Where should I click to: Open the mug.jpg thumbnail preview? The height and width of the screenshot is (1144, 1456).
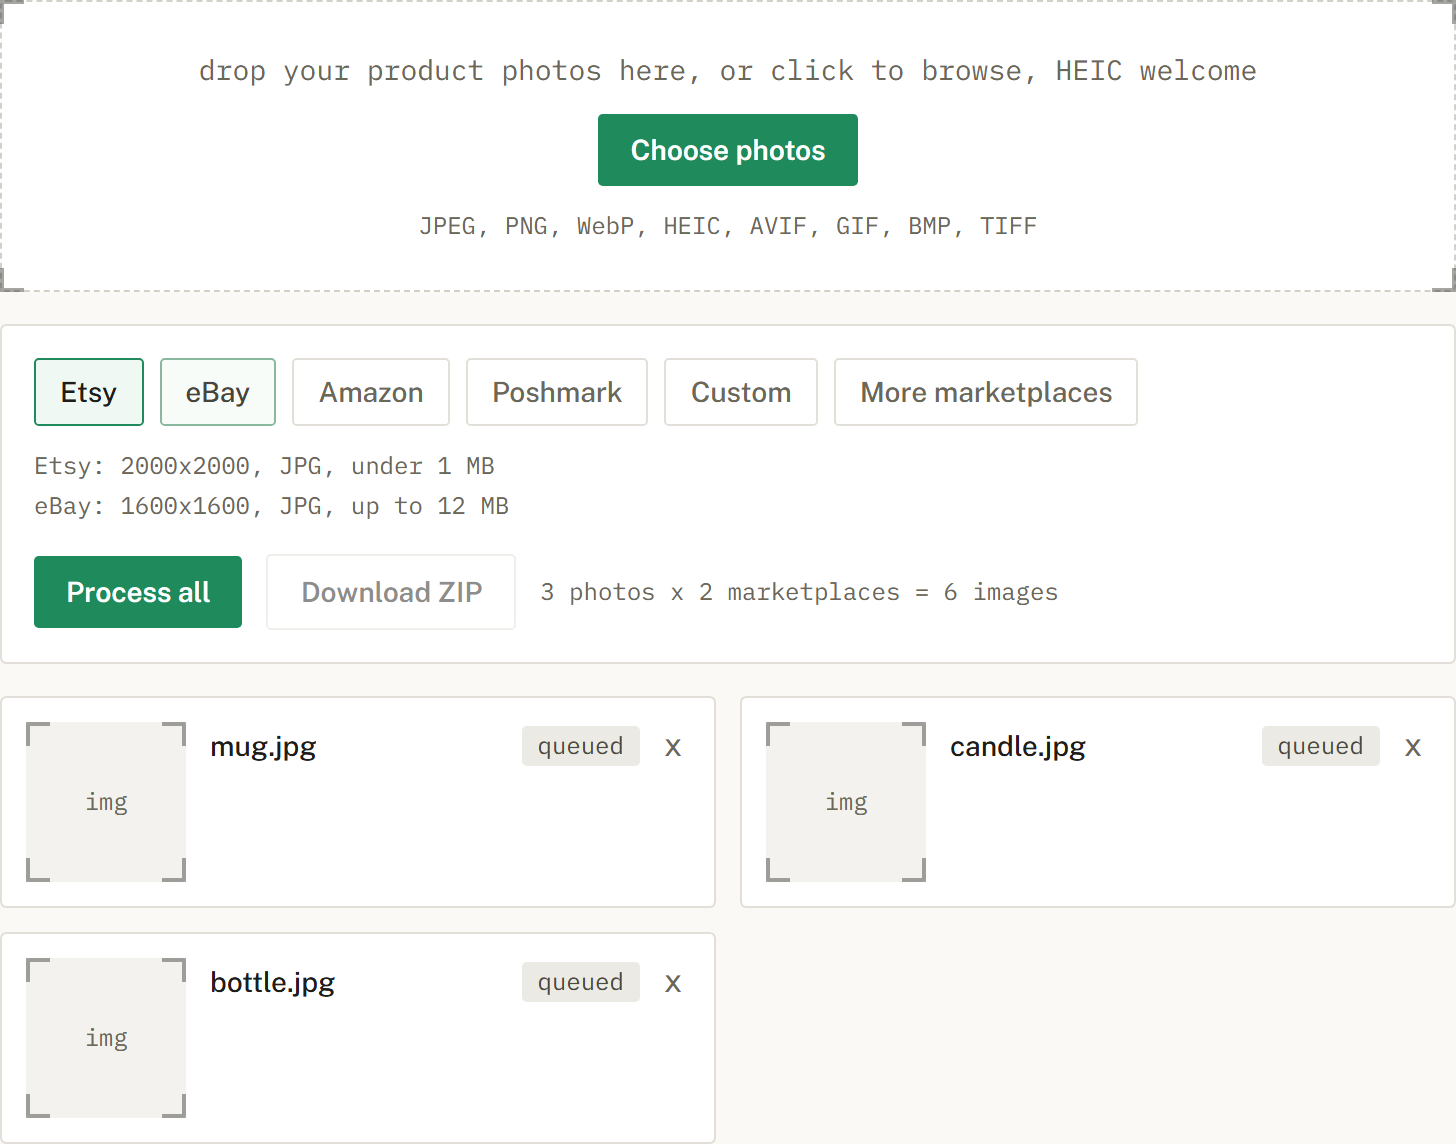pyautogui.click(x=106, y=802)
